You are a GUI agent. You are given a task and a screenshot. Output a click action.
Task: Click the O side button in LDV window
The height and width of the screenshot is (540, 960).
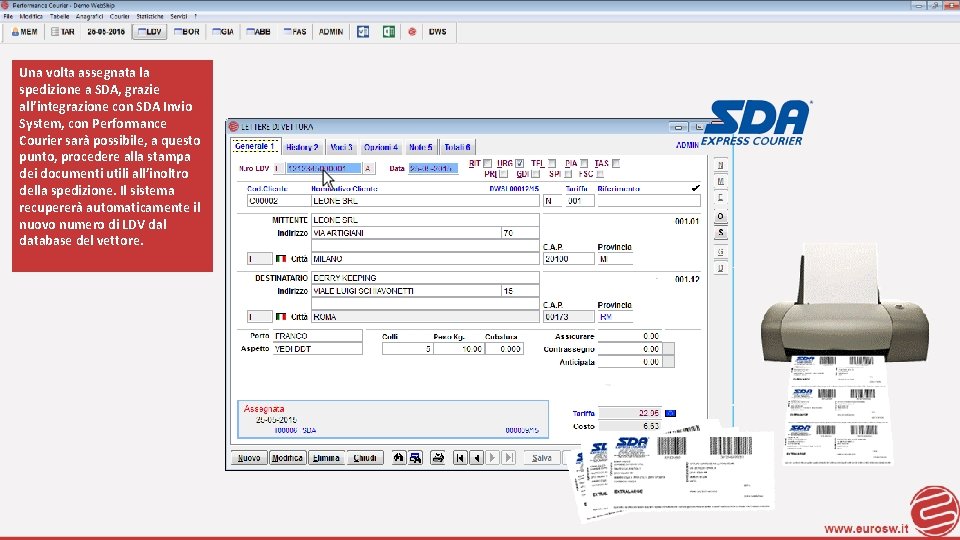[721, 216]
